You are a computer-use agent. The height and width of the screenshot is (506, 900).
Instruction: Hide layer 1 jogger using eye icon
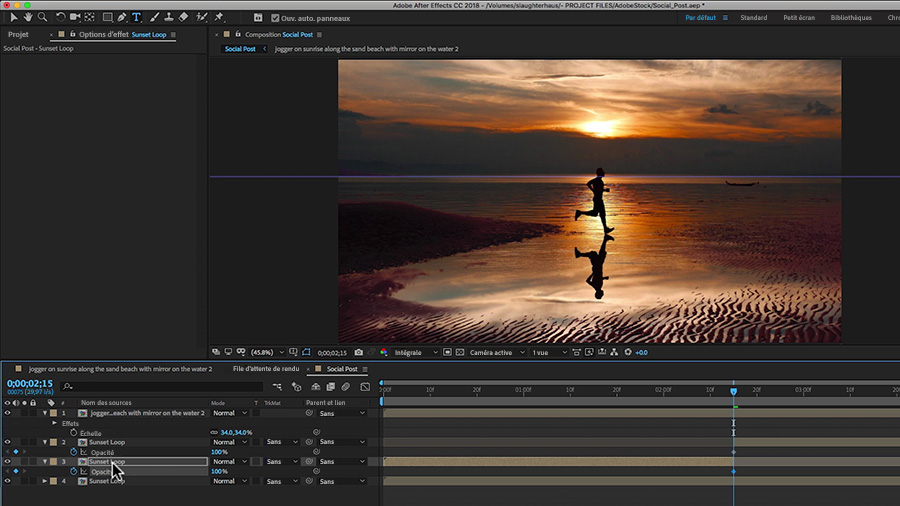7,413
